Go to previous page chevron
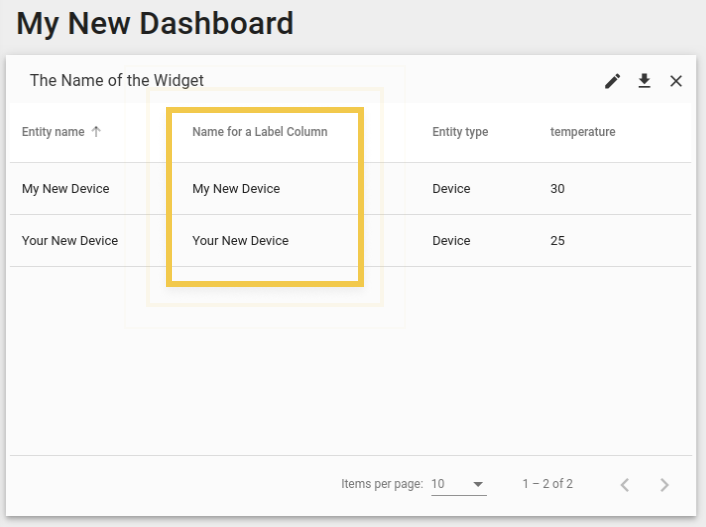This screenshot has height=527, width=706. click(x=625, y=485)
